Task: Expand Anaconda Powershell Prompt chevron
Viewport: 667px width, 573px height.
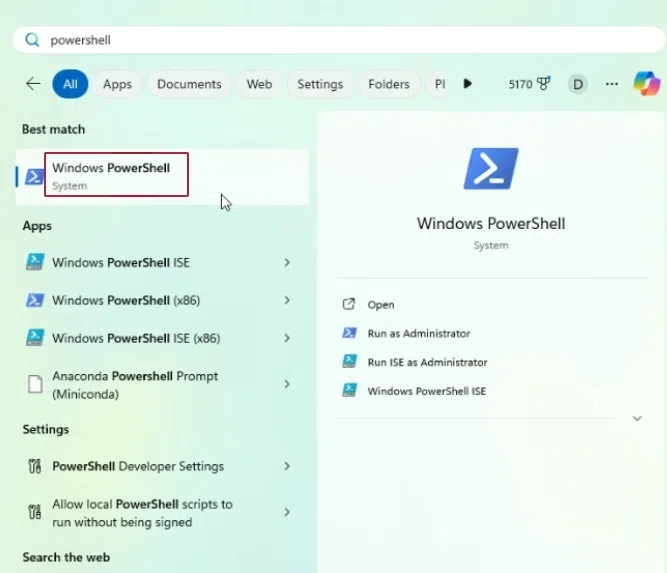Action: coord(287,384)
